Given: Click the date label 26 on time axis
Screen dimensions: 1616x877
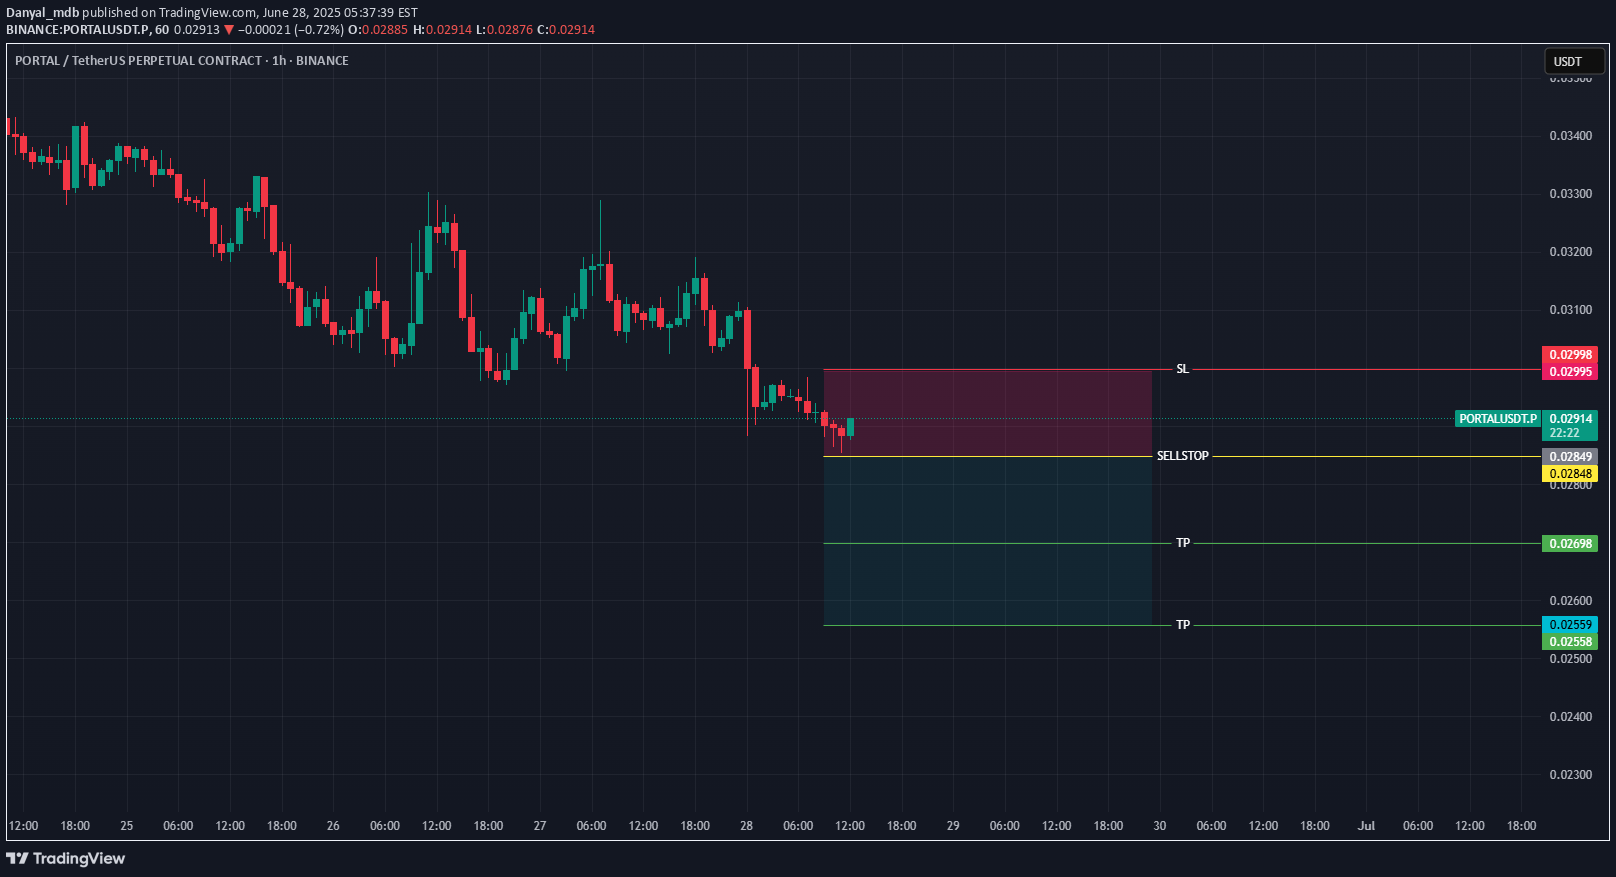Looking at the screenshot, I should click(333, 826).
